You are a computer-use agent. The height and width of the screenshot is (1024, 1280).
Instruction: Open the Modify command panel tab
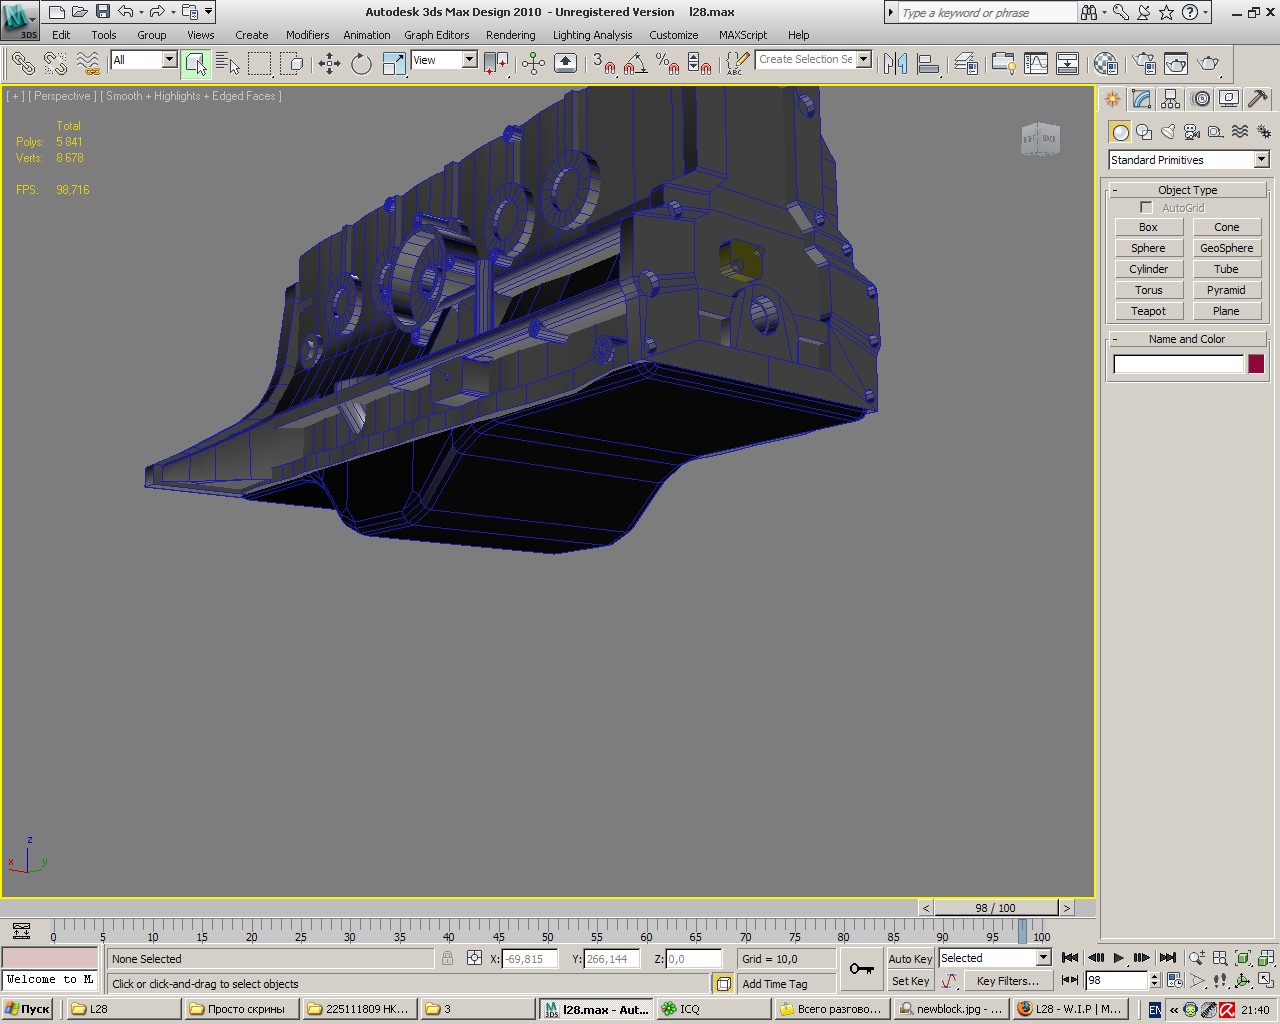click(x=1141, y=99)
